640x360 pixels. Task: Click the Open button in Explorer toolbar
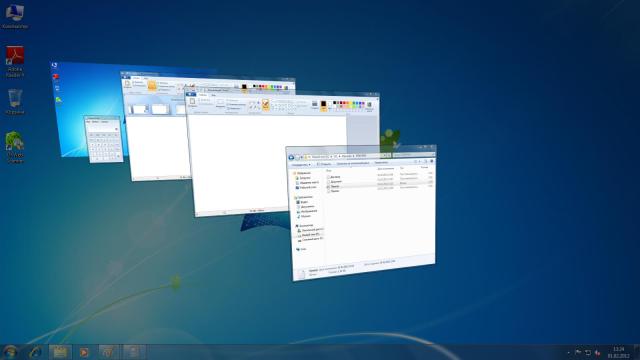(324, 164)
